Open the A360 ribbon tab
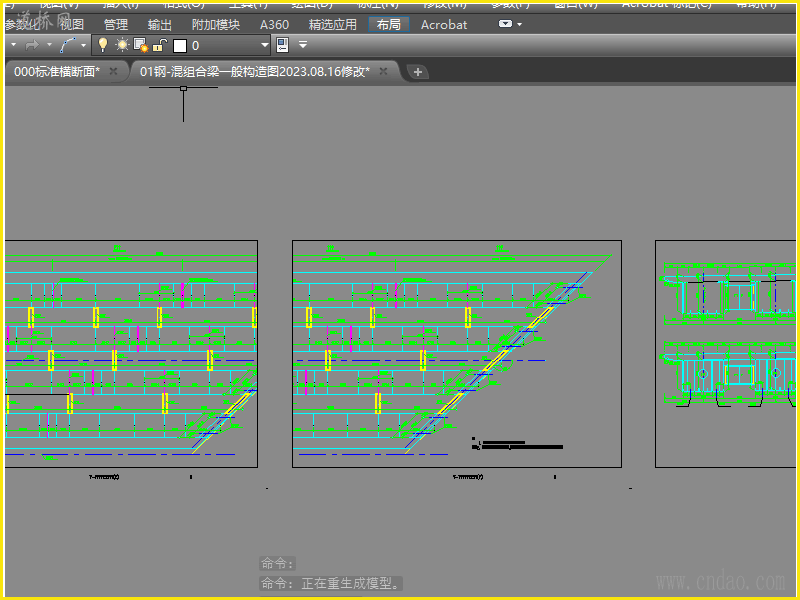The height and width of the screenshot is (600, 800). coord(274,24)
